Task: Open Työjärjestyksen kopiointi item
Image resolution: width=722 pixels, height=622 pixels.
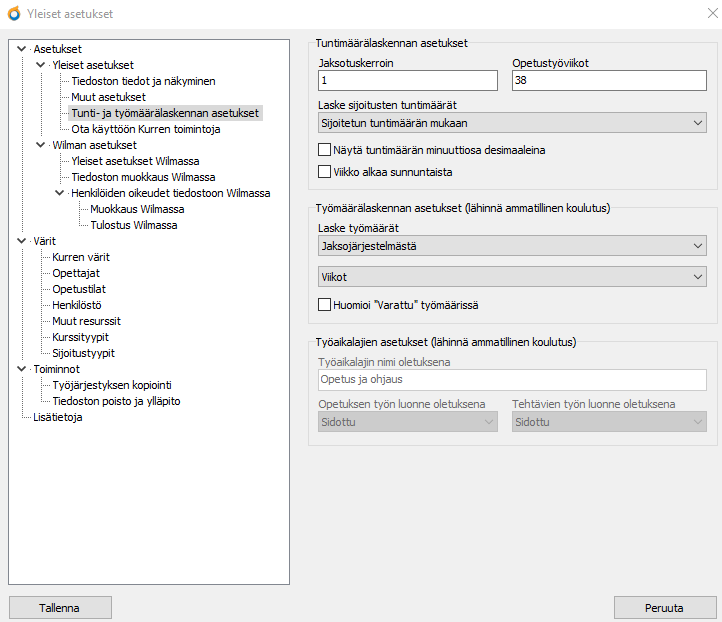Action: click(x=110, y=385)
